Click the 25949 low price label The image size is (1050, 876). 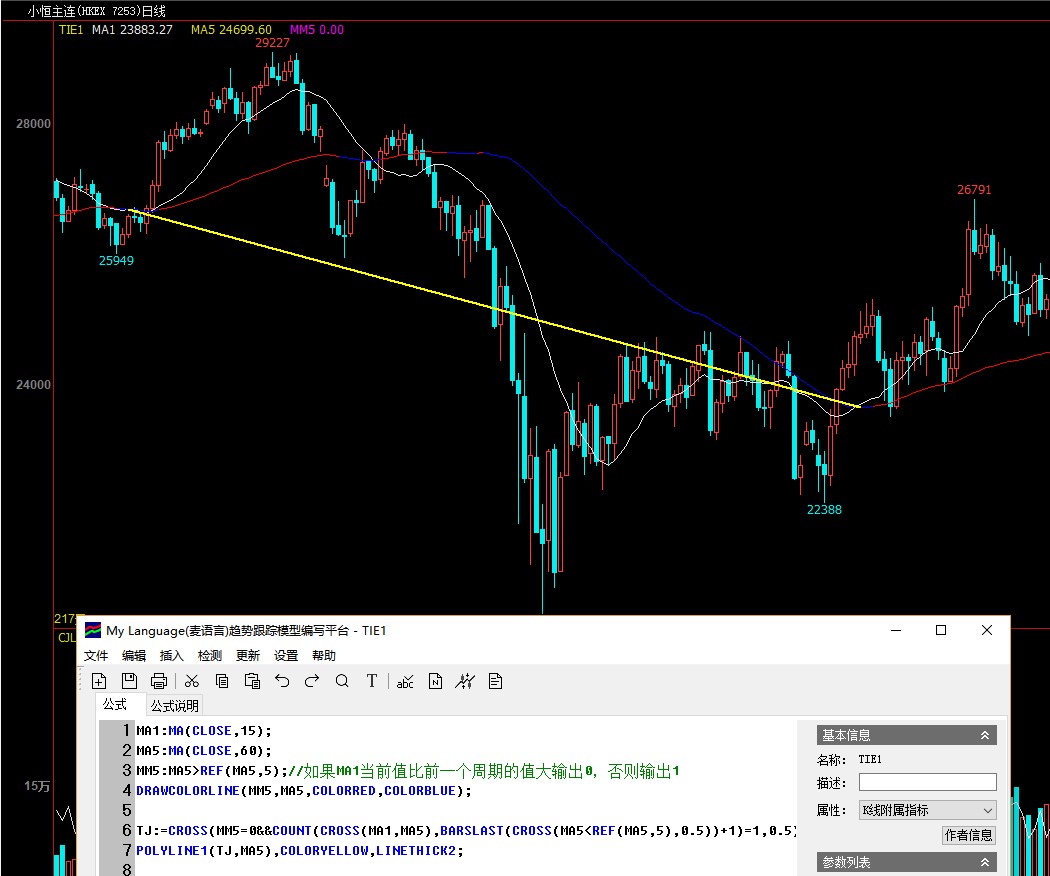(x=117, y=261)
